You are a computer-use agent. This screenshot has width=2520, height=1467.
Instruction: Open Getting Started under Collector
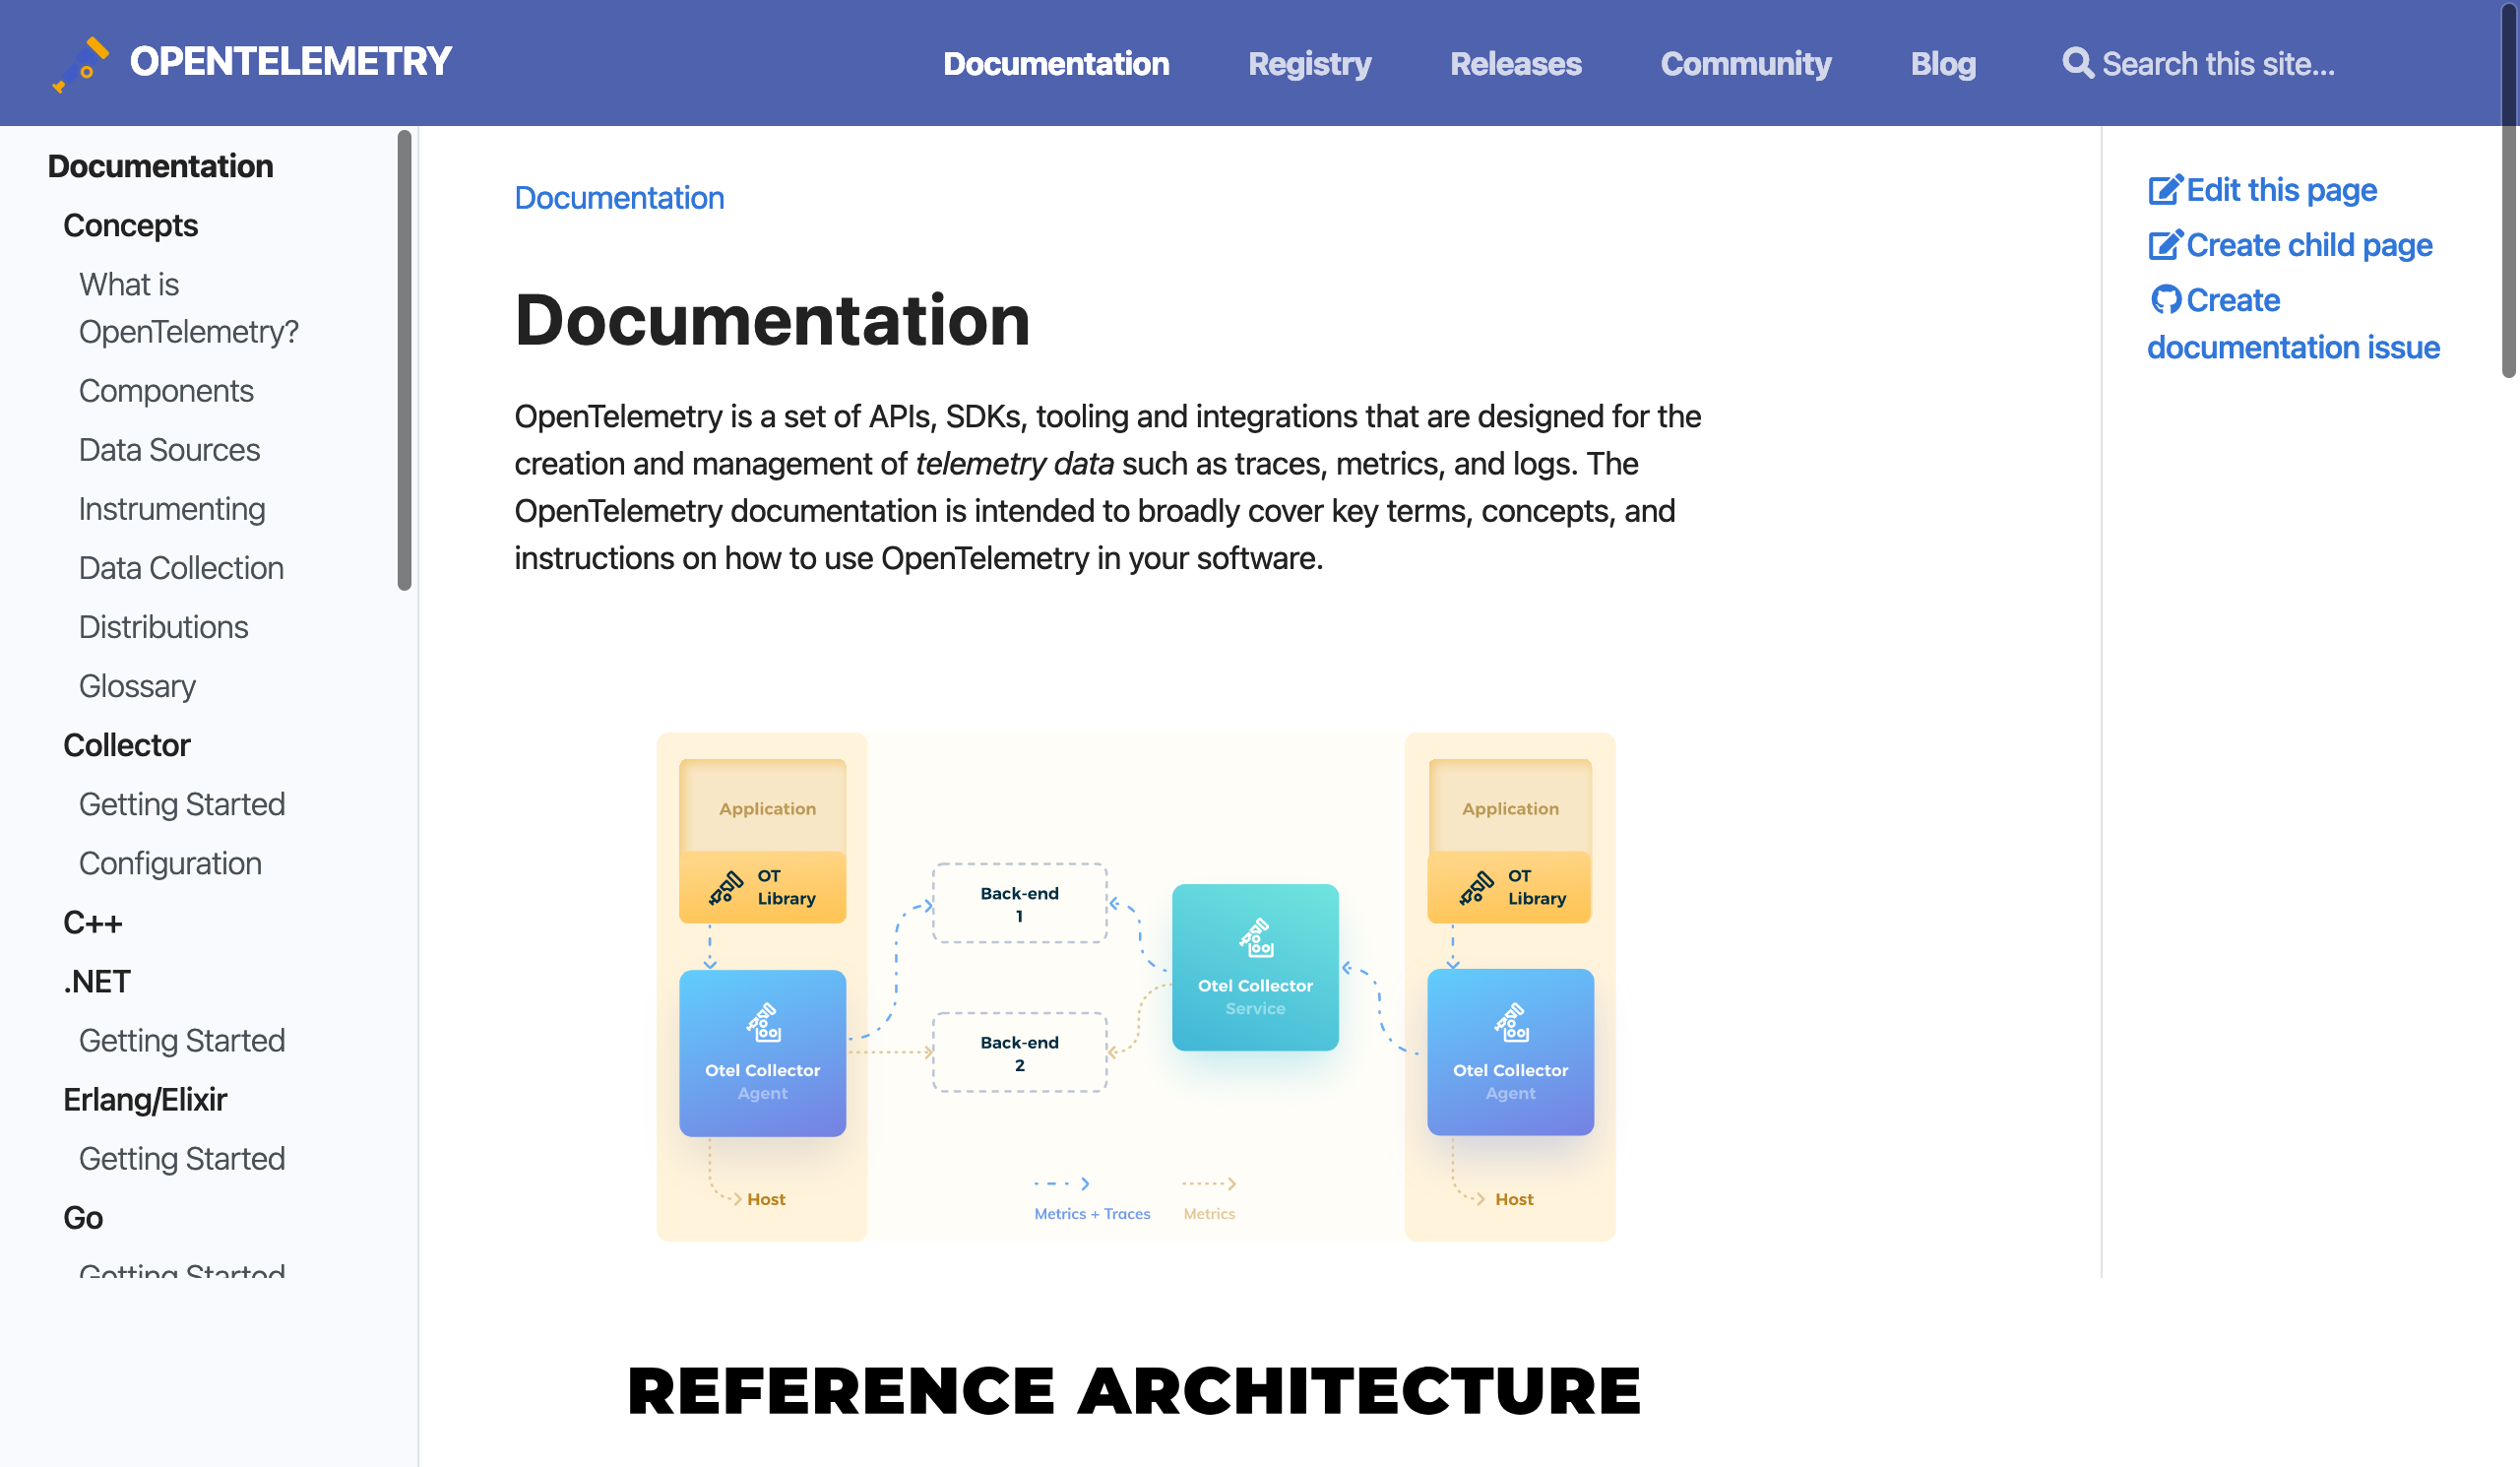182,804
